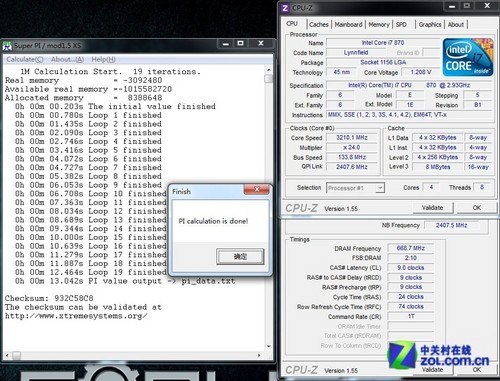The image size is (500, 381).
Task: Click the 'Lynnfield' code name field
Action: tap(356, 52)
